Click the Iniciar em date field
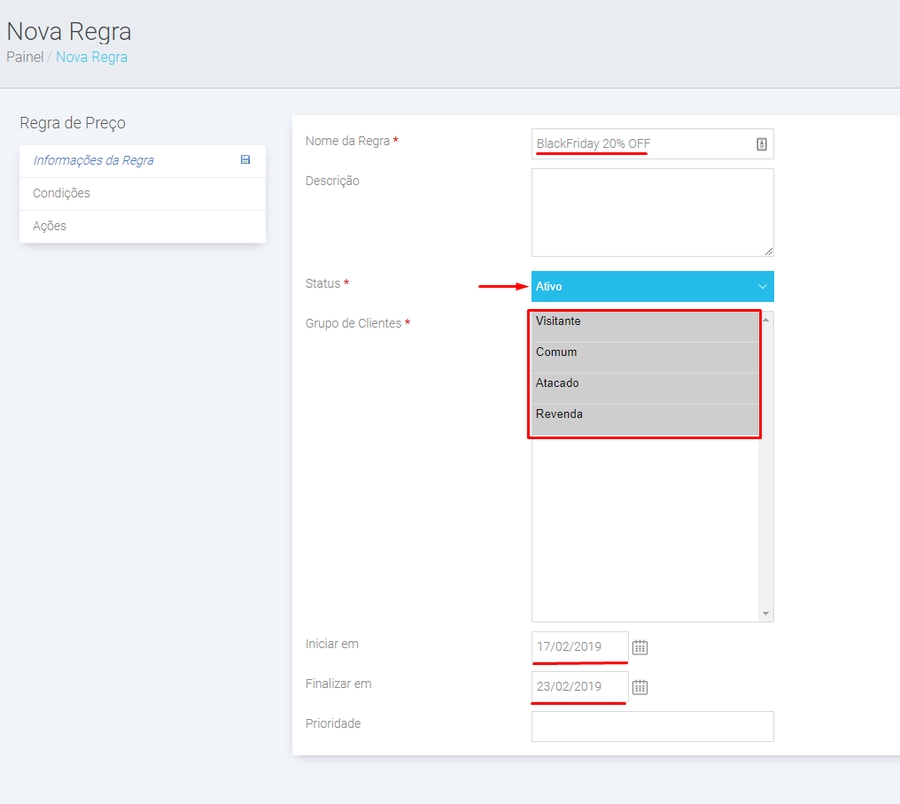Image resolution: width=900 pixels, height=804 pixels. pyautogui.click(x=580, y=646)
